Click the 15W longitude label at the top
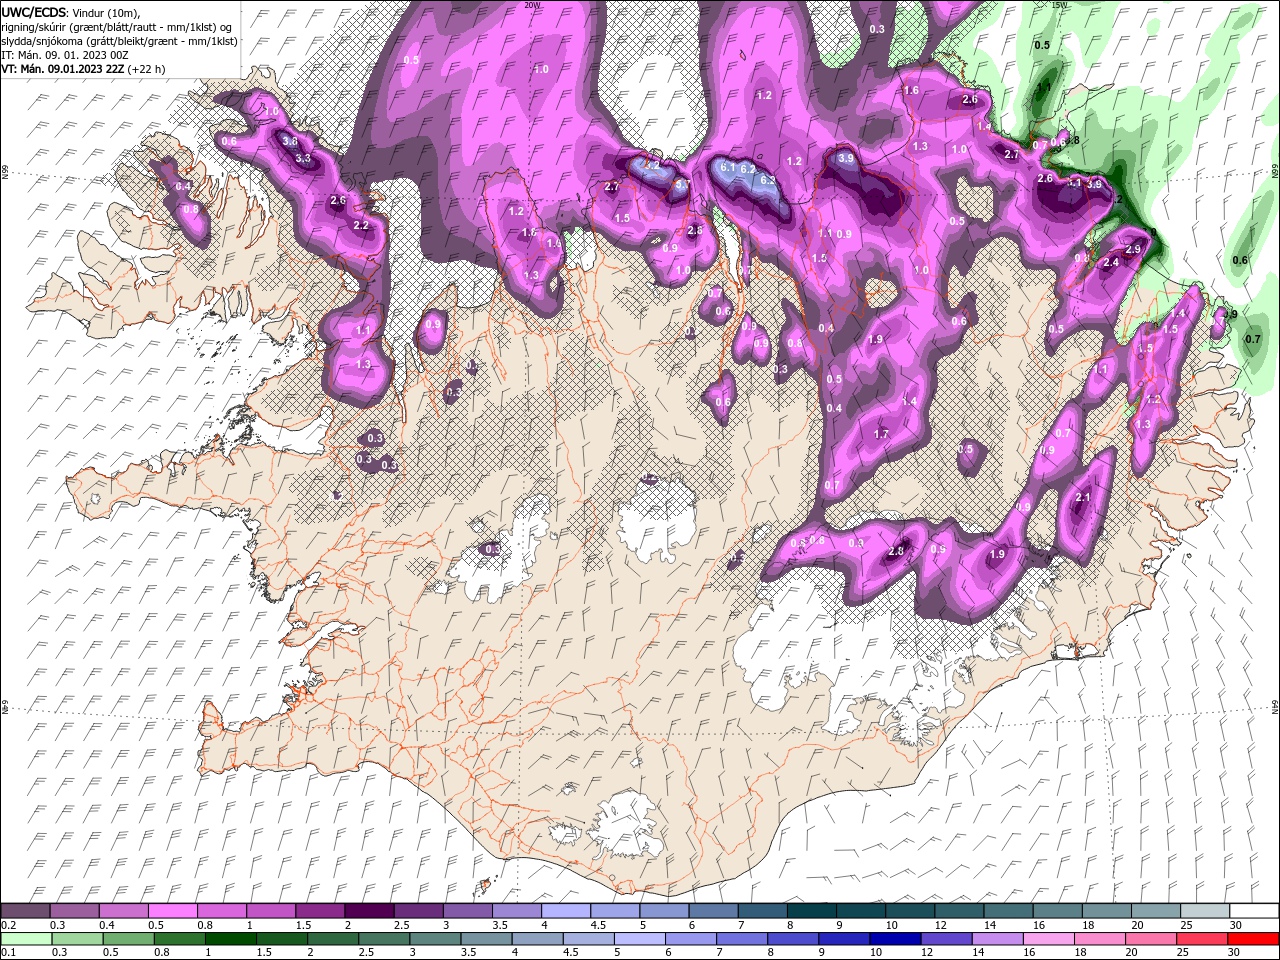Image resolution: width=1280 pixels, height=960 pixels. click(1060, 4)
